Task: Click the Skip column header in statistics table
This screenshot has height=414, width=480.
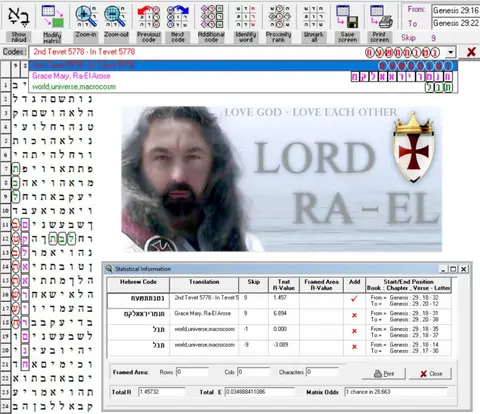Action: pos(254,285)
